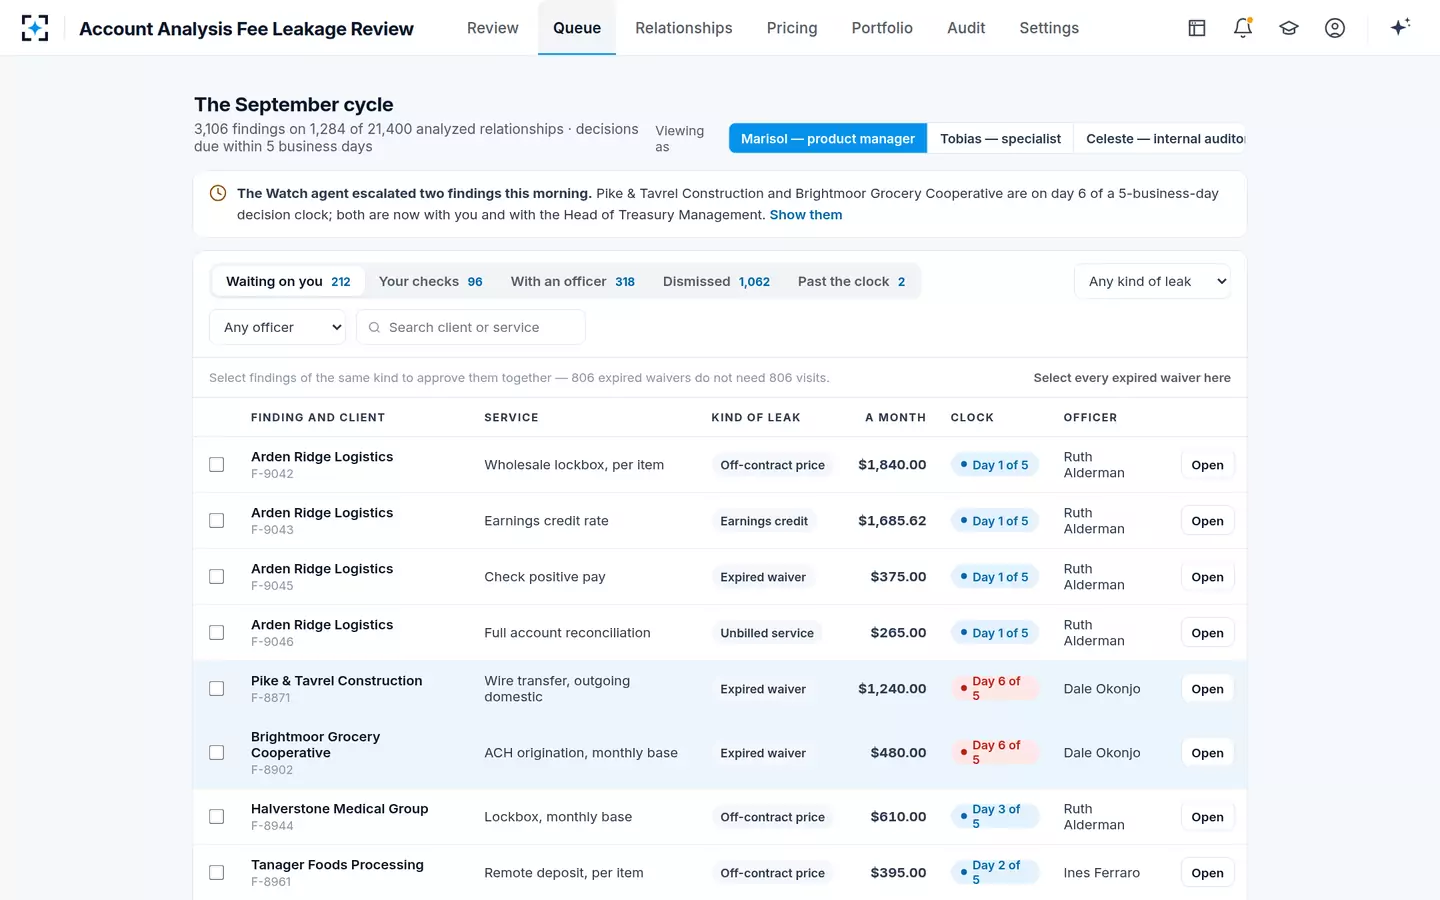The width and height of the screenshot is (1440, 900).
Task: Select Pike & Tavrel Construction checkbox
Action: pyautogui.click(x=216, y=689)
